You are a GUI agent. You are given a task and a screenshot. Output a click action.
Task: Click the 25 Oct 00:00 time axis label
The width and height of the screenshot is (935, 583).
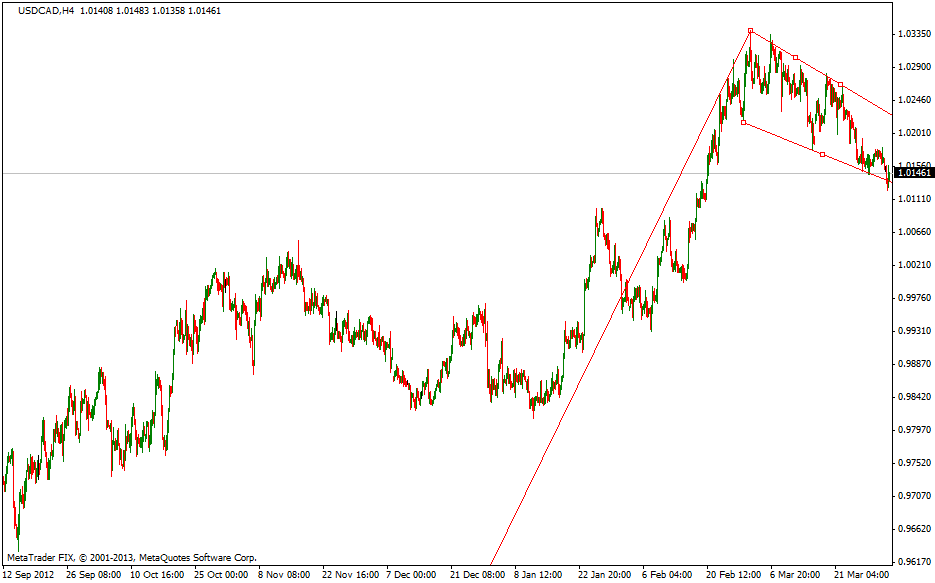222,575
